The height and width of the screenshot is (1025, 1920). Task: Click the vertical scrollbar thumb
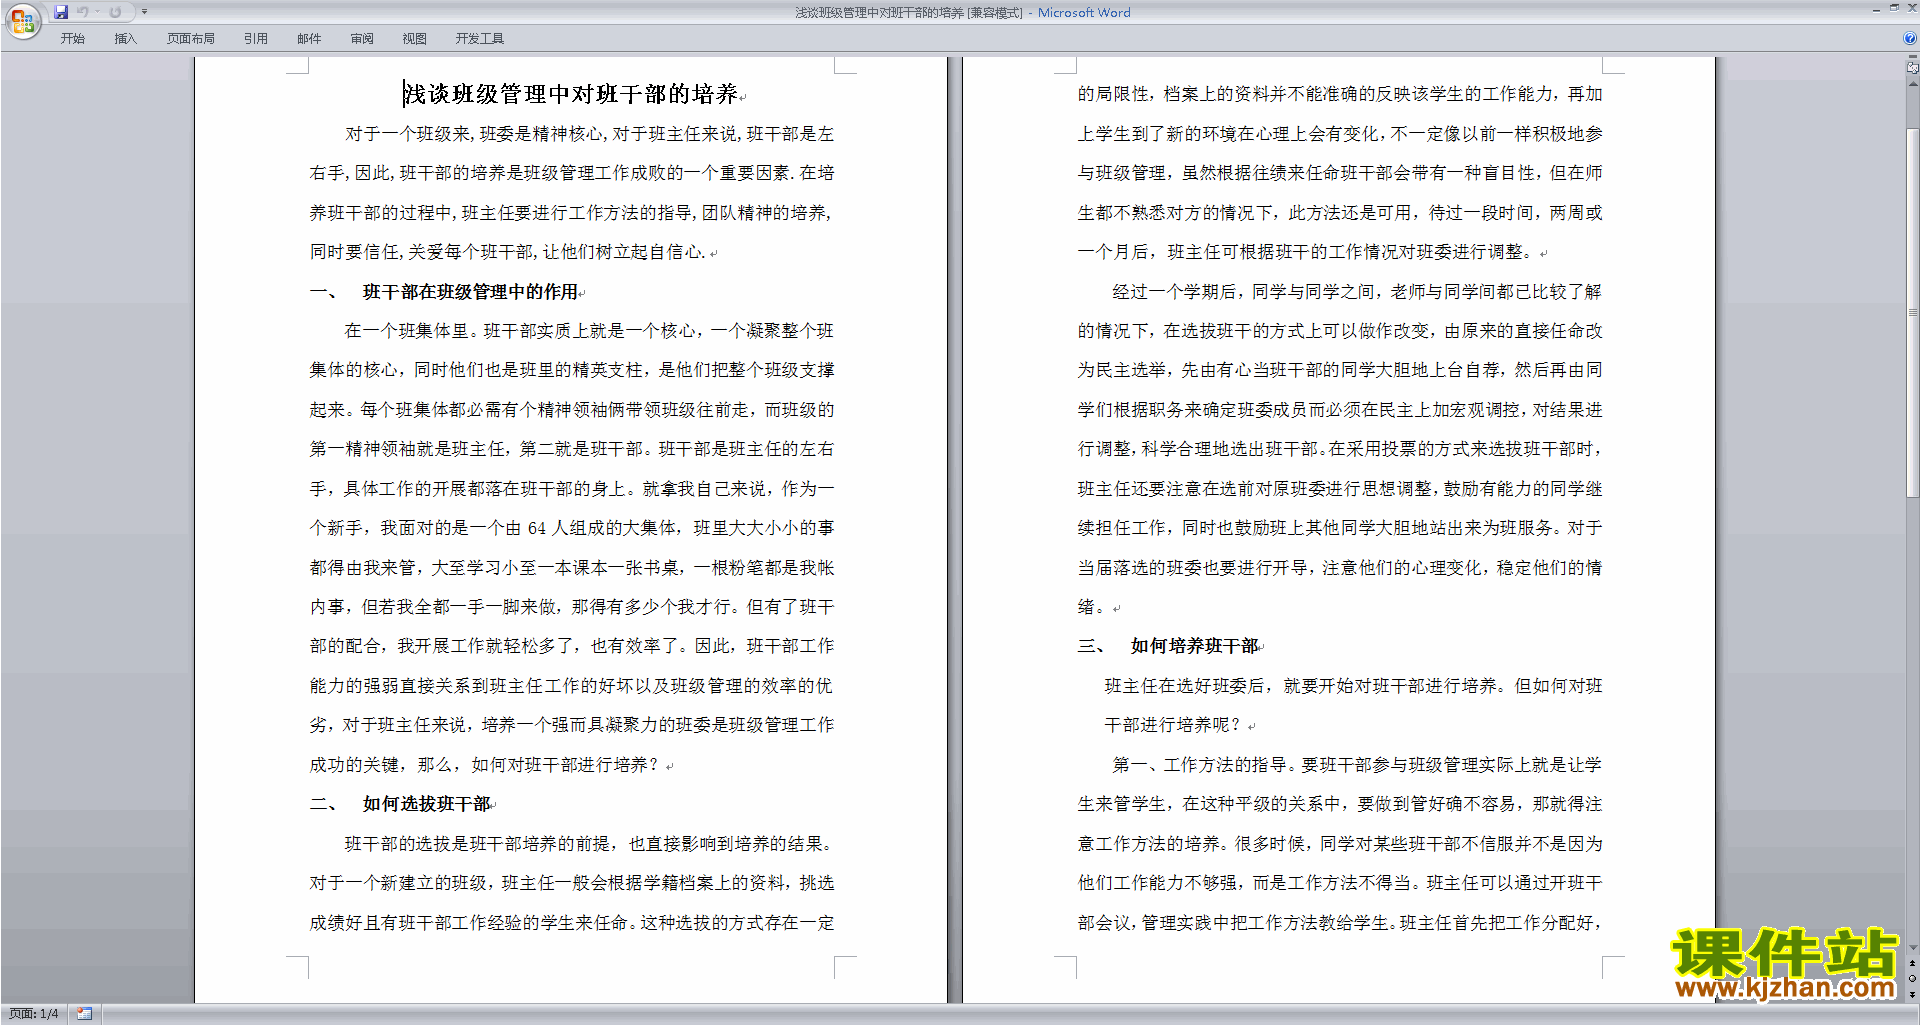click(1913, 313)
